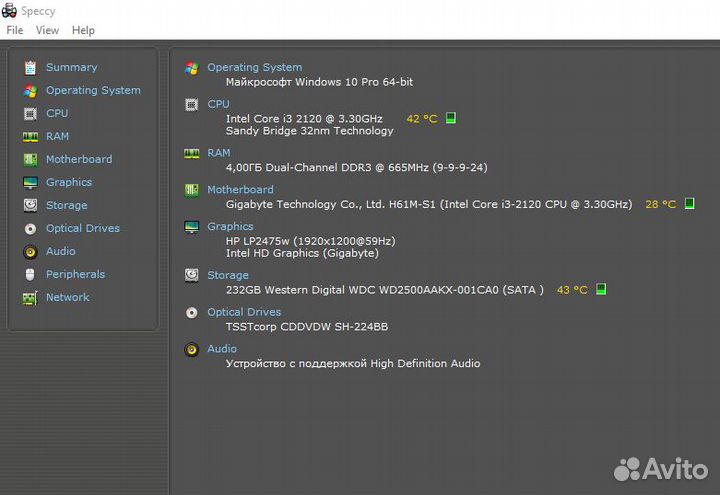Click the RAM stick icon in summary panel
The width and height of the screenshot is (720, 495).
[191, 154]
